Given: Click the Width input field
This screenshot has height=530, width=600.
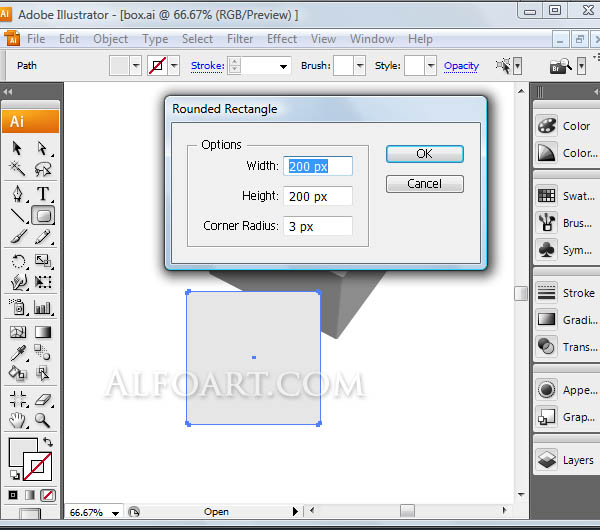Looking at the screenshot, I should click(x=318, y=166).
